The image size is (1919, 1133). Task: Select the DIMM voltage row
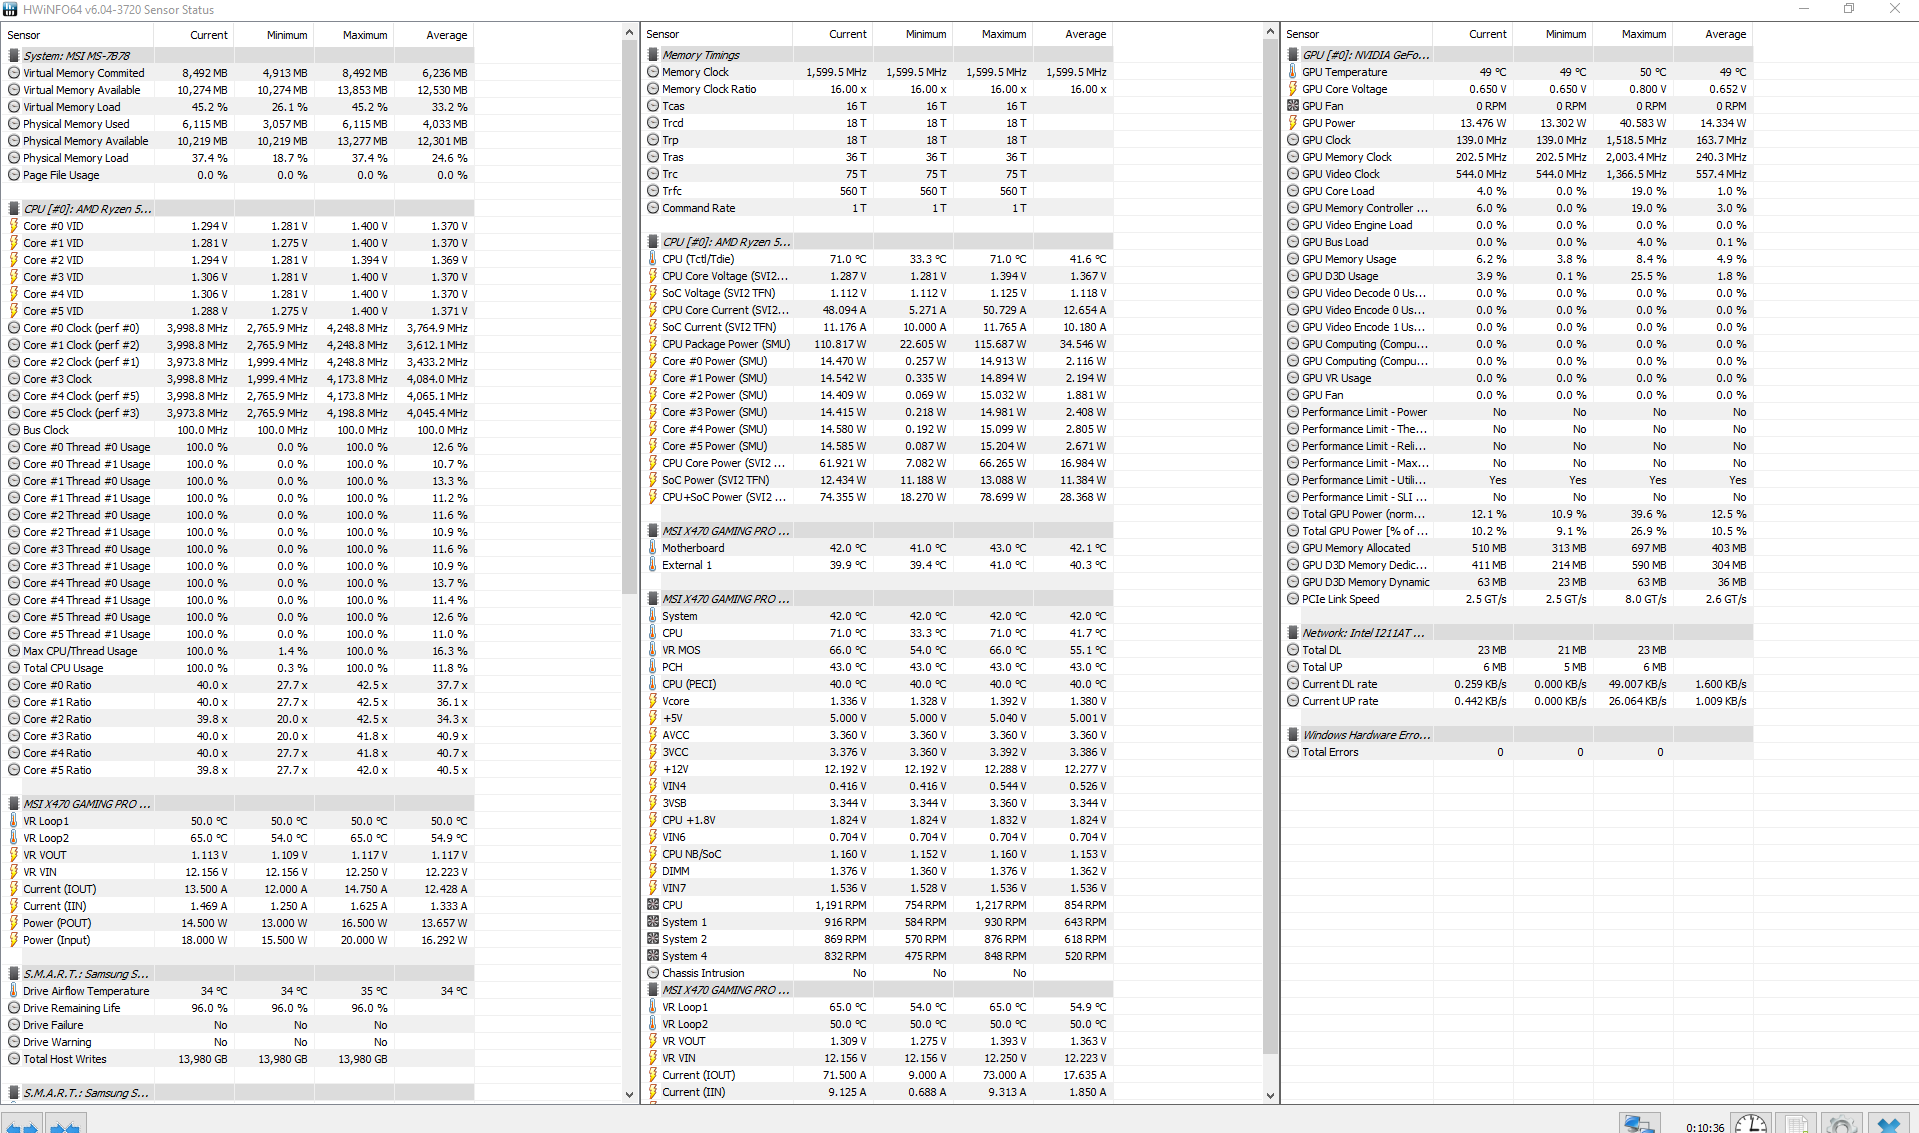(x=877, y=871)
